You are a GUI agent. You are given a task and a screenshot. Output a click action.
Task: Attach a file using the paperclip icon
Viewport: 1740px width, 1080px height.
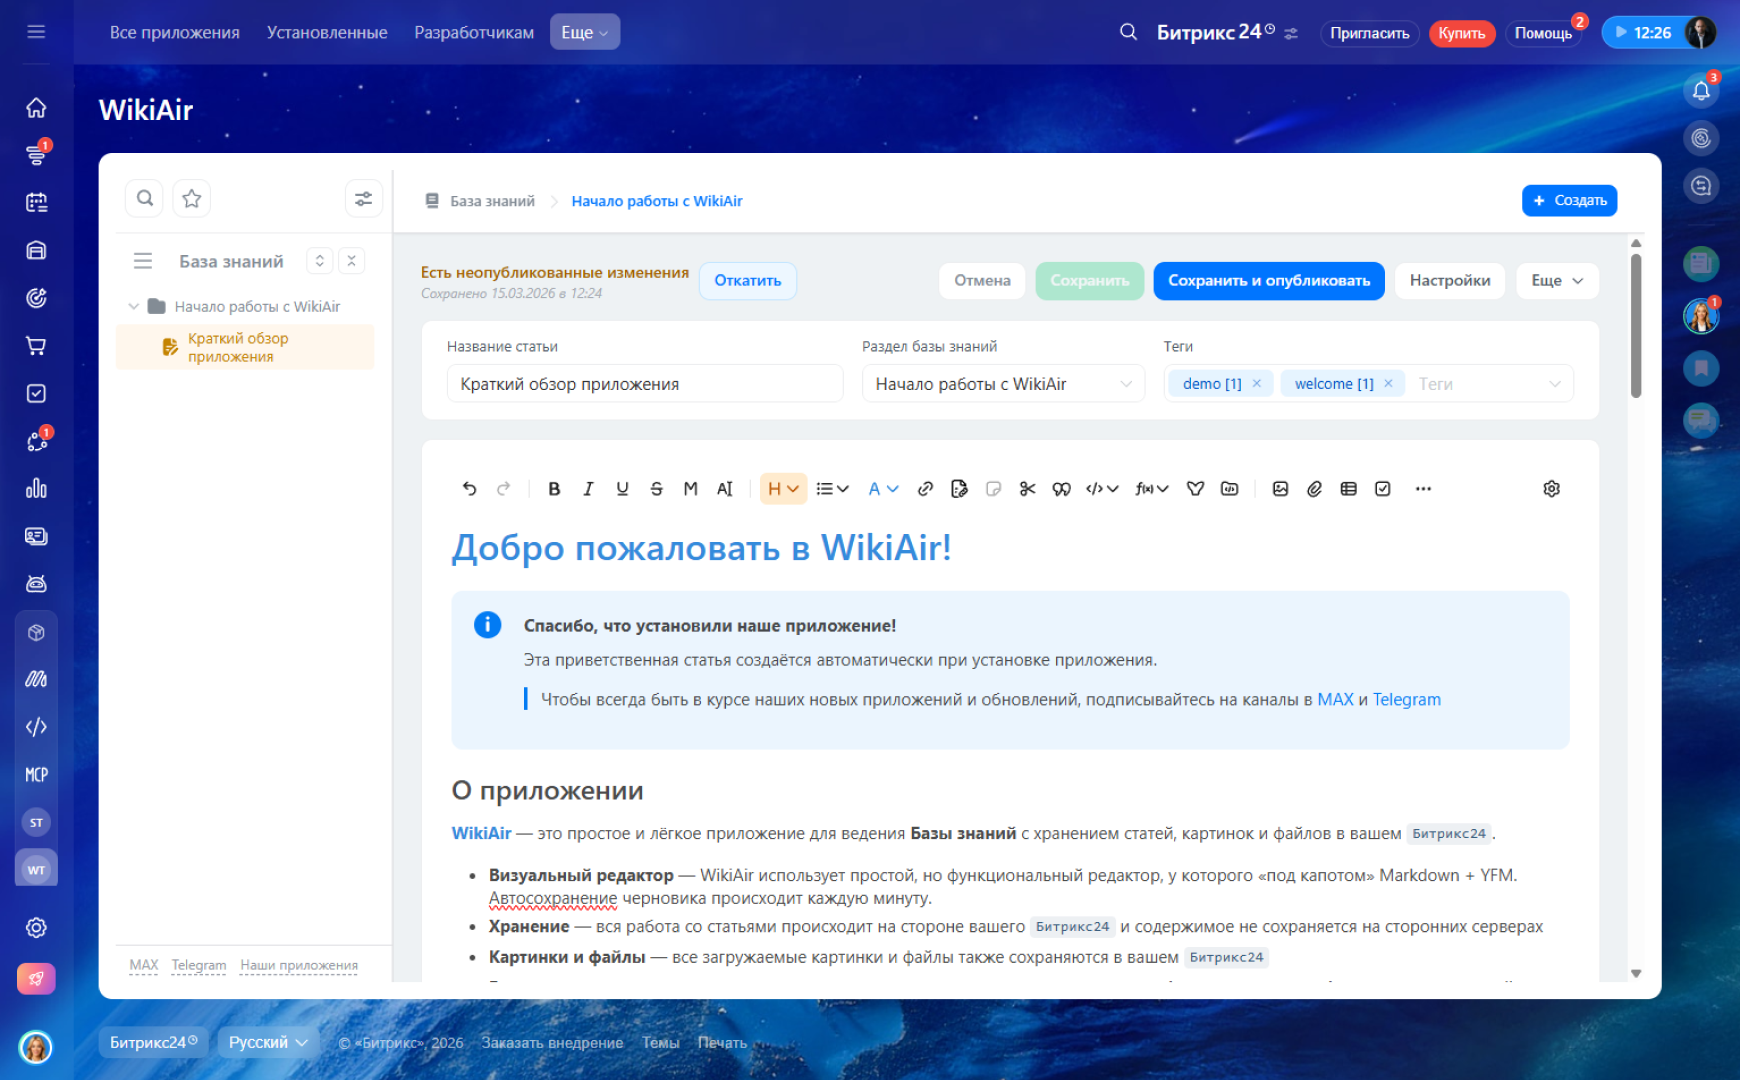(1314, 489)
